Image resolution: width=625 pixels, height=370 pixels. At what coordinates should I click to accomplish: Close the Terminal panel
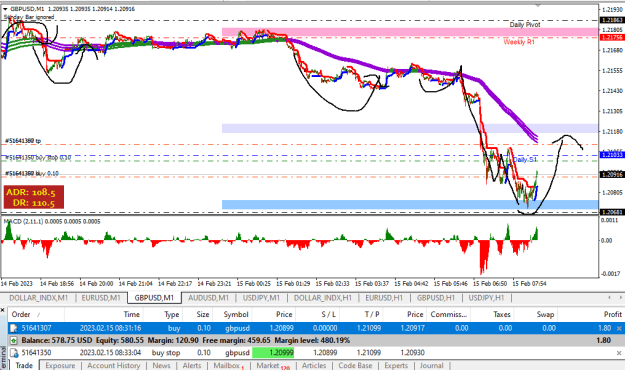pyautogui.click(x=2, y=310)
